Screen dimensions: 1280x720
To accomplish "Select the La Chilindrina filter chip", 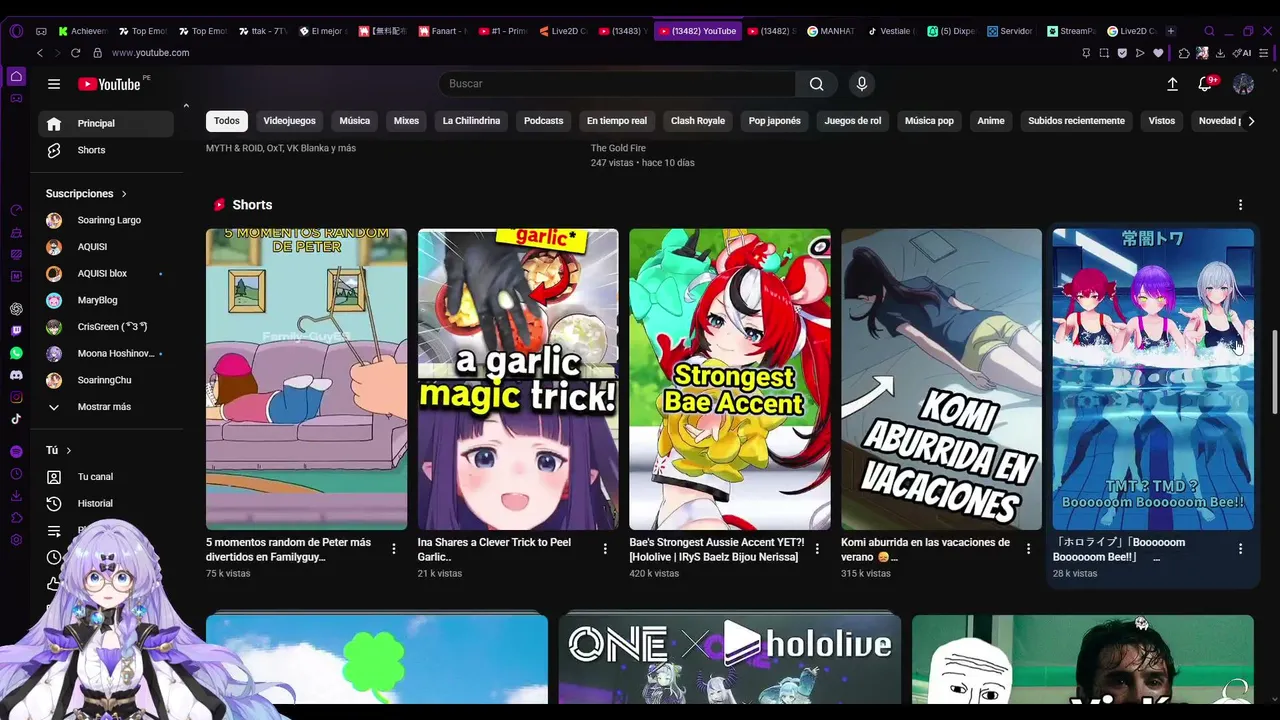I will click(471, 121).
